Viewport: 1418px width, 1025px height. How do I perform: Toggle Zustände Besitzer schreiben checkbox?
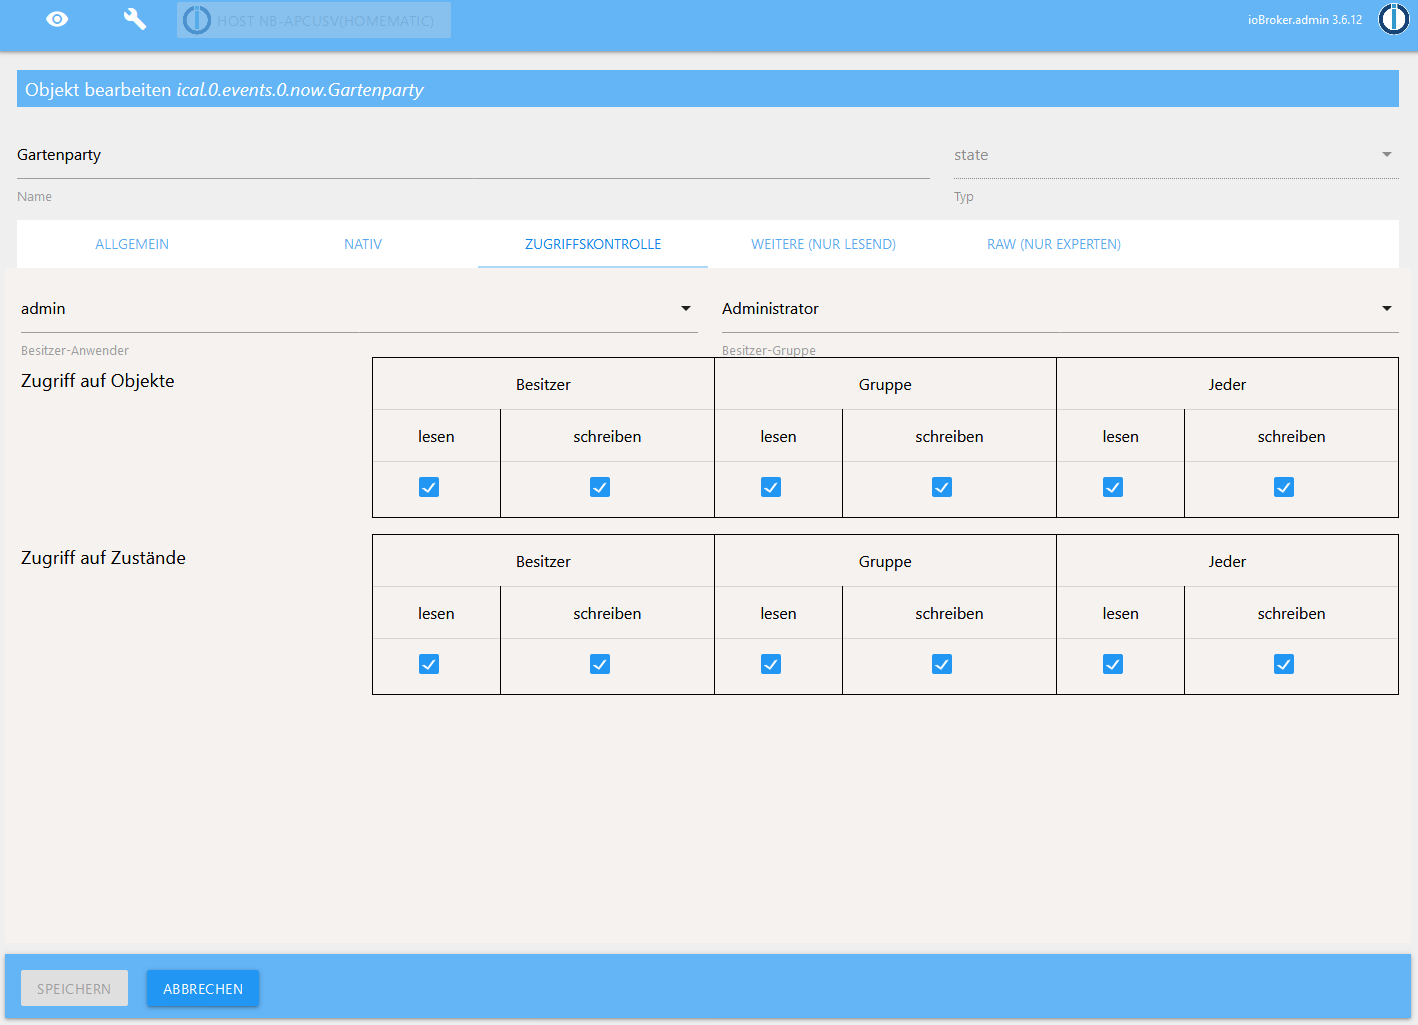(x=600, y=664)
